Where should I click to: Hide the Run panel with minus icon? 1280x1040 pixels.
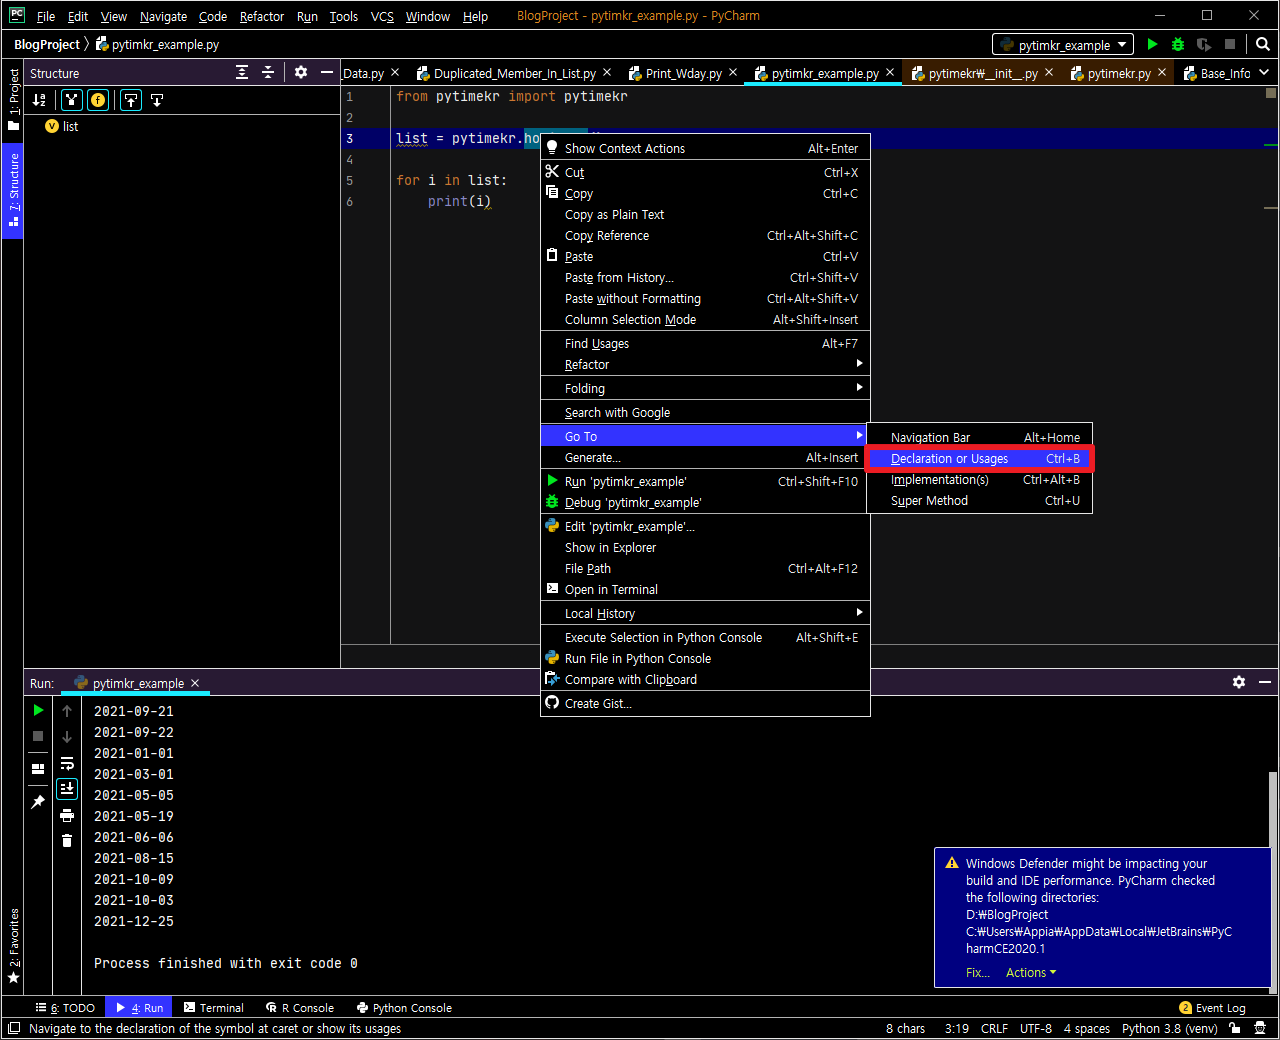pos(1265,682)
